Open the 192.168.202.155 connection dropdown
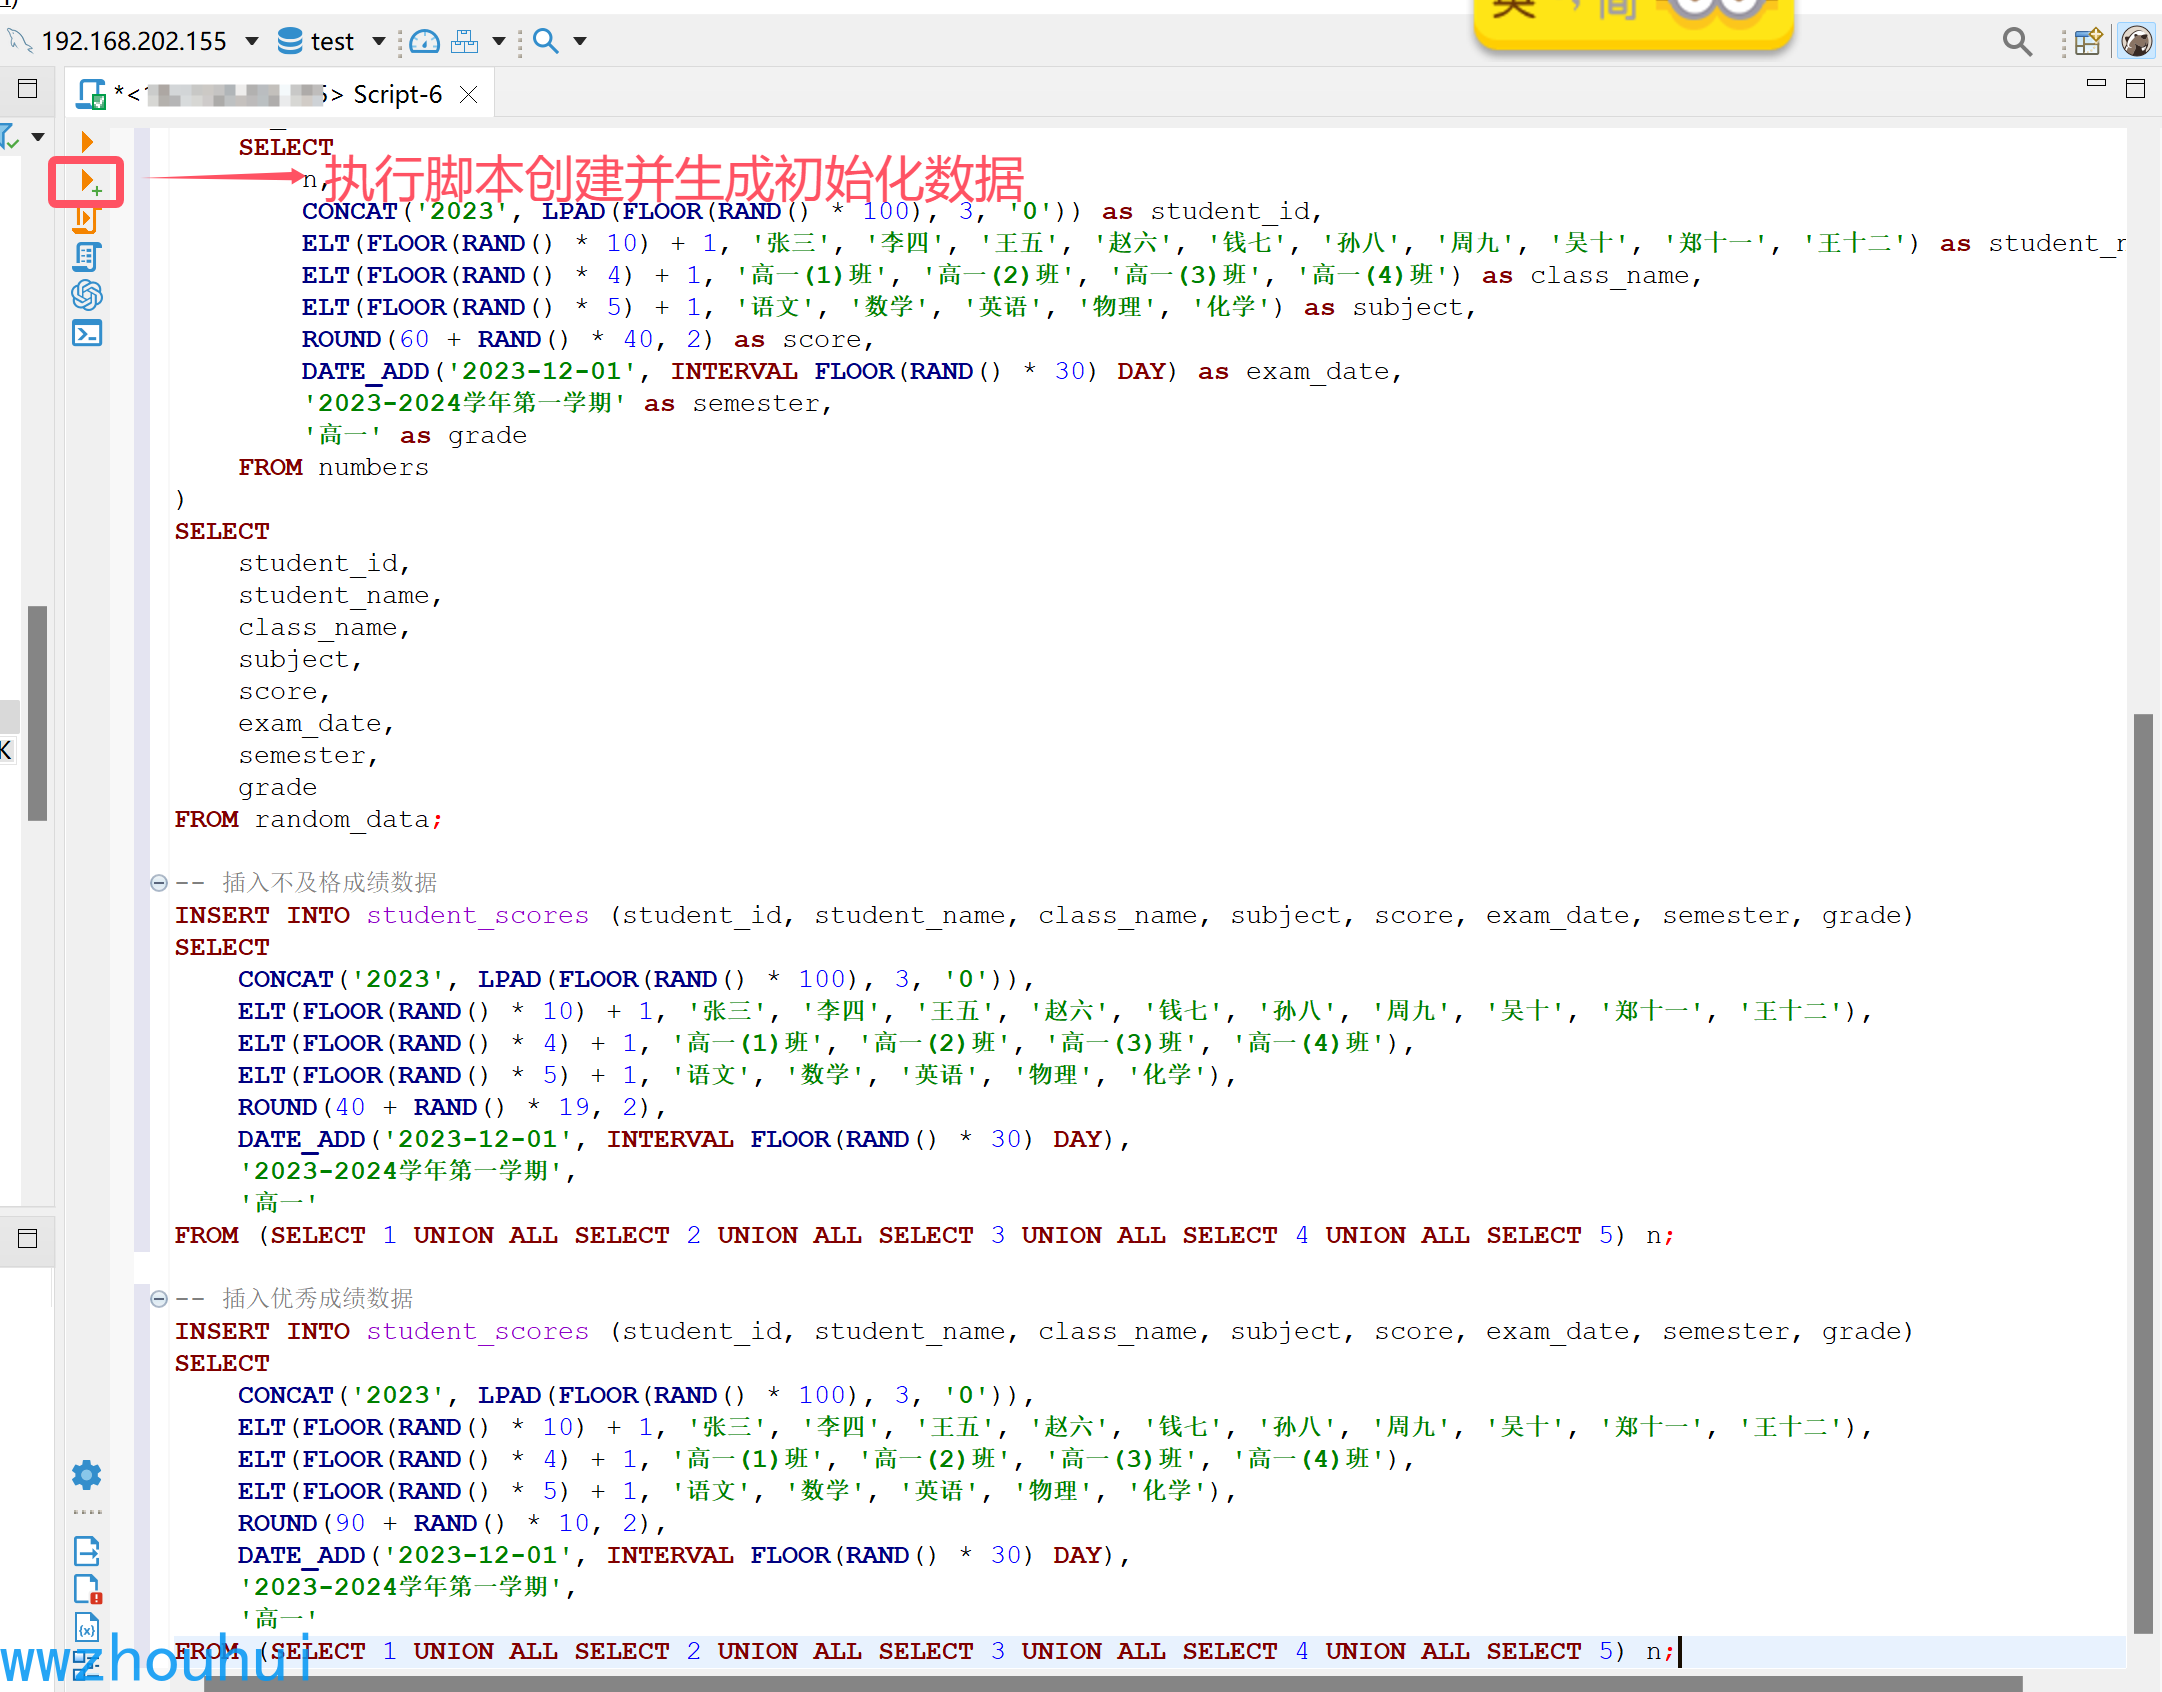The height and width of the screenshot is (1692, 2162). (252, 41)
